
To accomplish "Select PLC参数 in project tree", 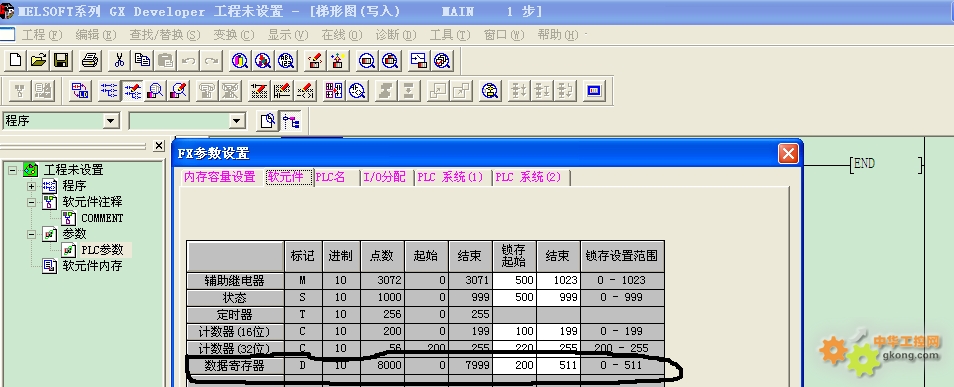I will tap(102, 249).
